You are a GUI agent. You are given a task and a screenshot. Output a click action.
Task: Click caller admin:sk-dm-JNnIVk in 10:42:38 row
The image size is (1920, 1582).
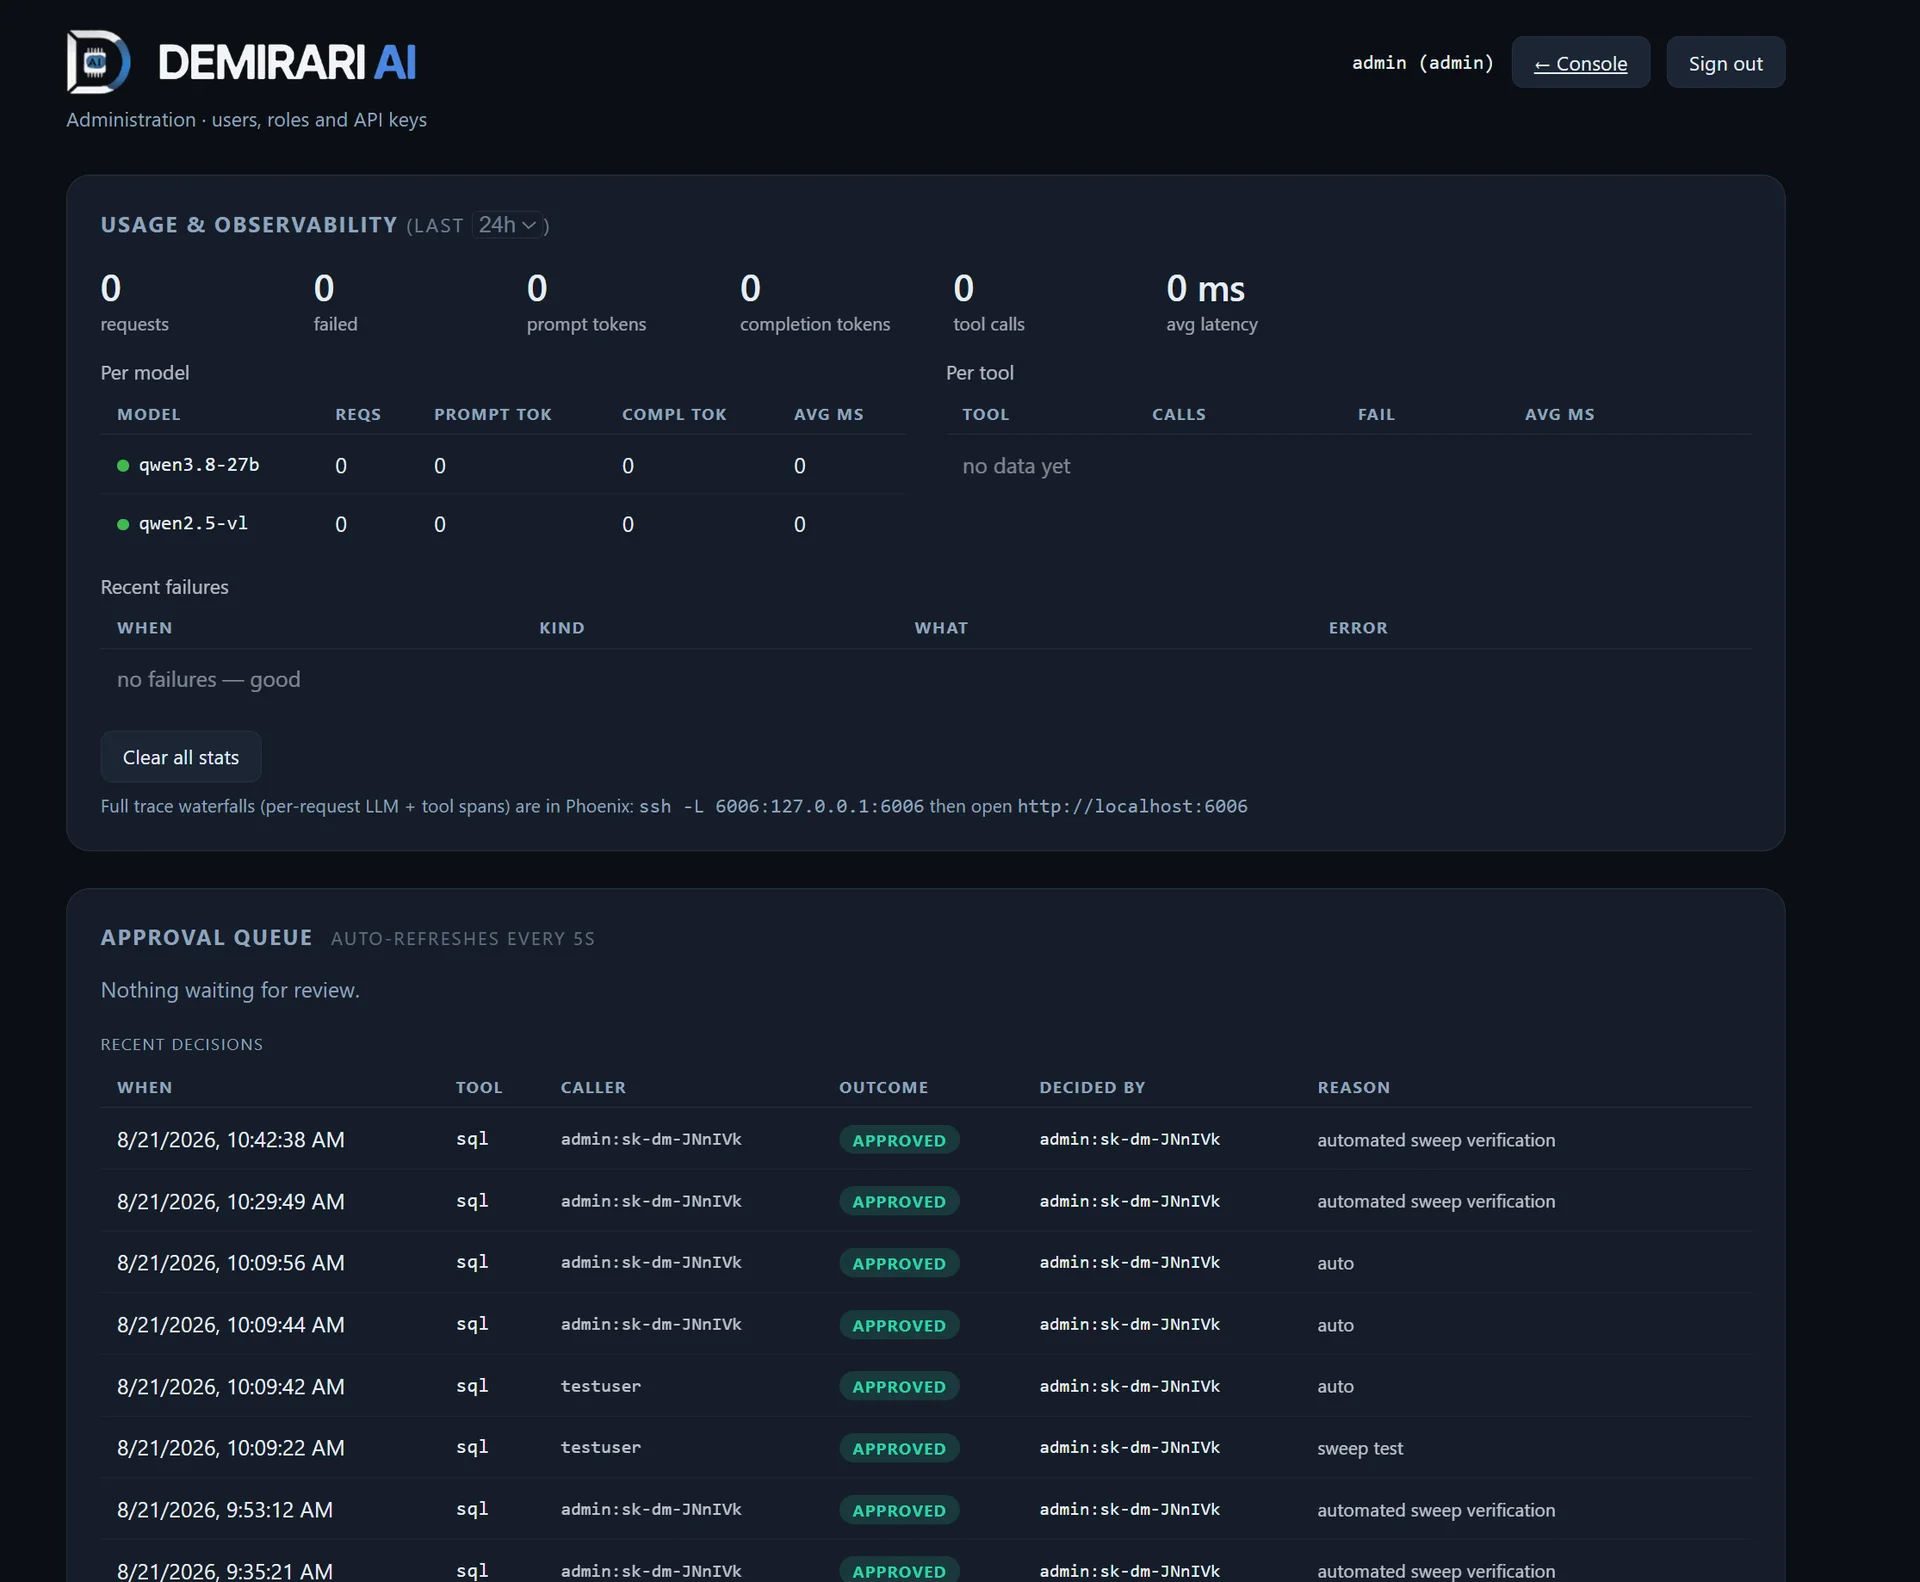click(x=651, y=1139)
